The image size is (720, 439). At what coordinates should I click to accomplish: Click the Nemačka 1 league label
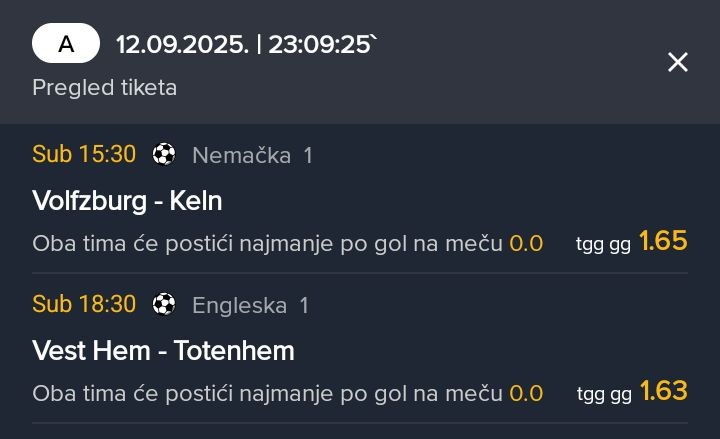click(x=253, y=155)
